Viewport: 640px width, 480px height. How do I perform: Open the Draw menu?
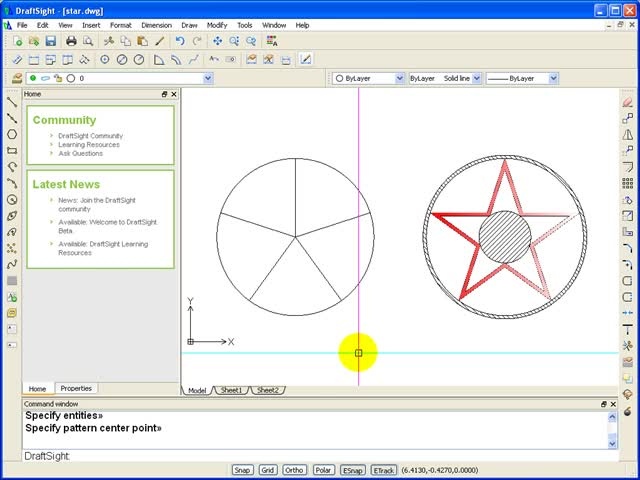[189, 25]
